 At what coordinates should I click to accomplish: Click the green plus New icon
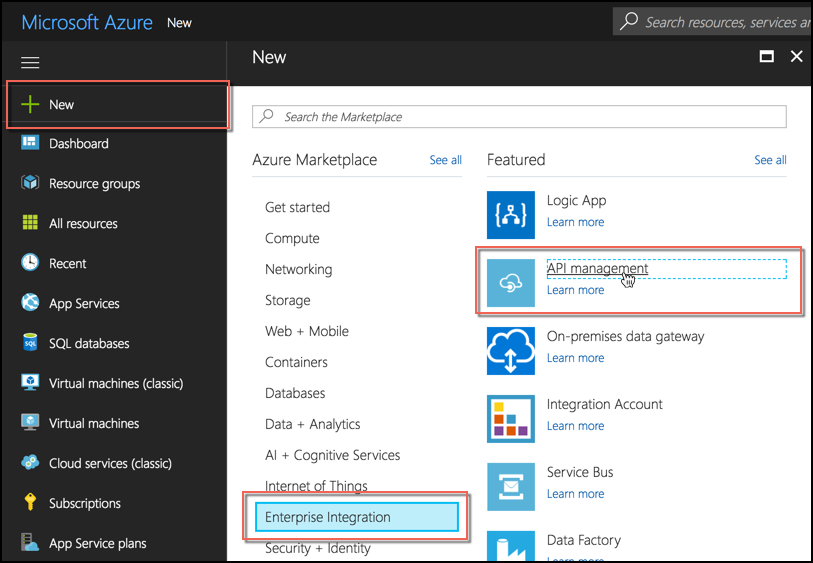30,104
